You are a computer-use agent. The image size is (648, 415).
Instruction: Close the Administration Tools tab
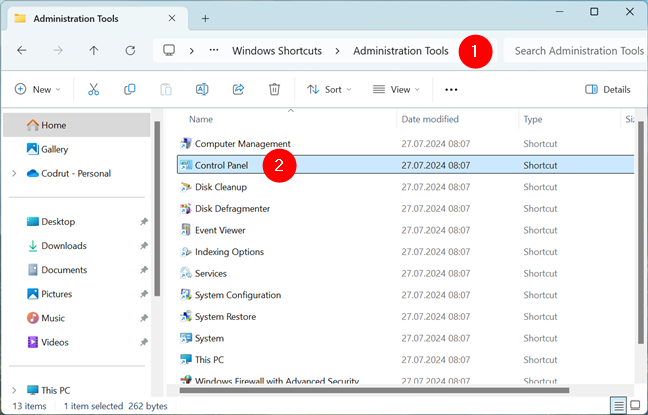(x=172, y=19)
